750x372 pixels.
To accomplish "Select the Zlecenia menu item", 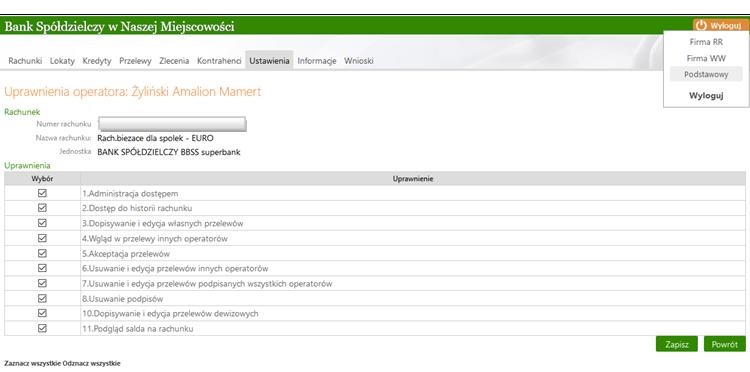I will (x=174, y=61).
